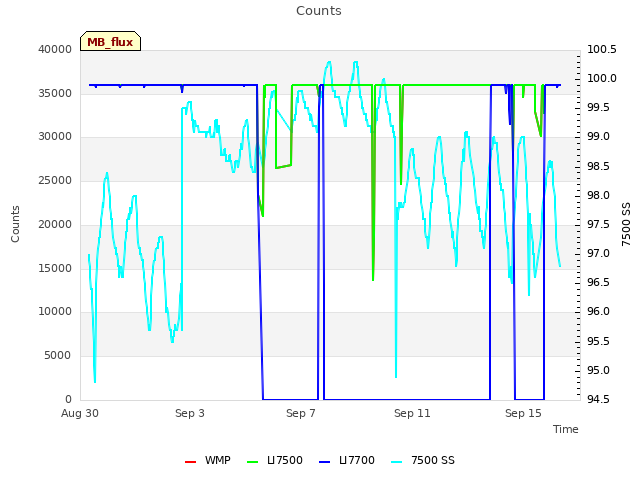640x480 pixels.
Task: Click the MB_flux annotation label
Action: click(x=110, y=41)
